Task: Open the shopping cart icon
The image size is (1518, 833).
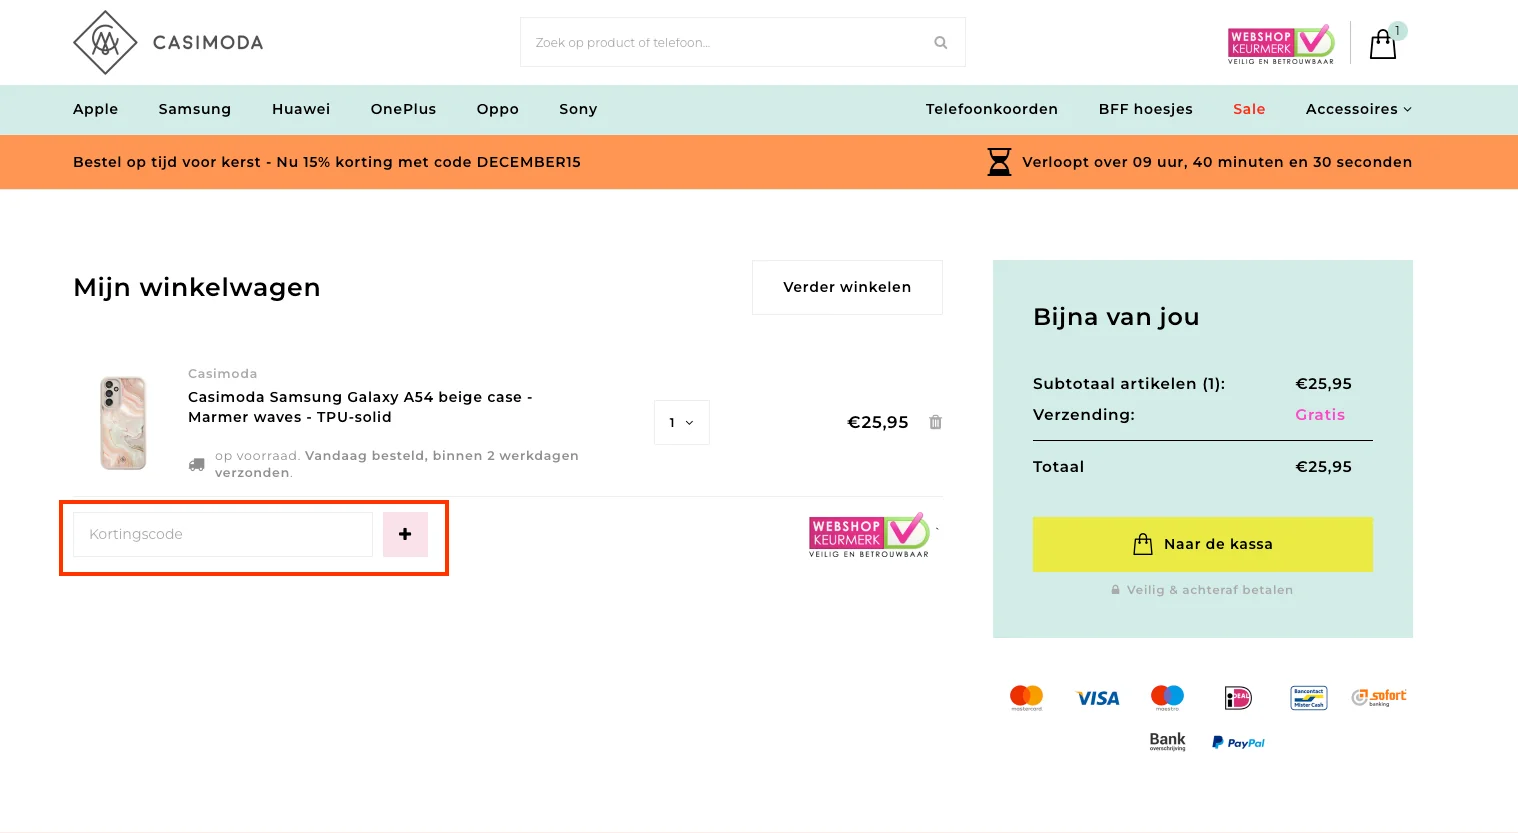Action: pos(1383,42)
